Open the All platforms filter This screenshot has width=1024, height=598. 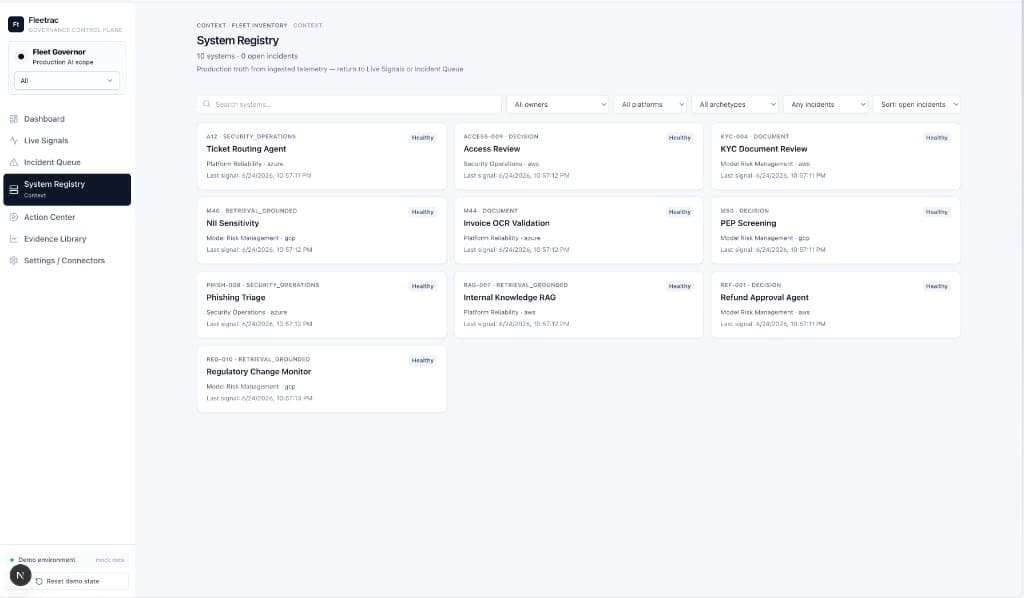click(x=650, y=104)
